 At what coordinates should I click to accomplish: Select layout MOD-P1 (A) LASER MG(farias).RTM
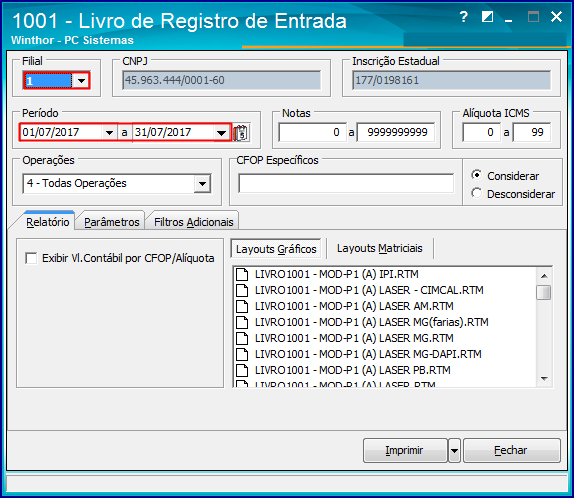pos(372,322)
